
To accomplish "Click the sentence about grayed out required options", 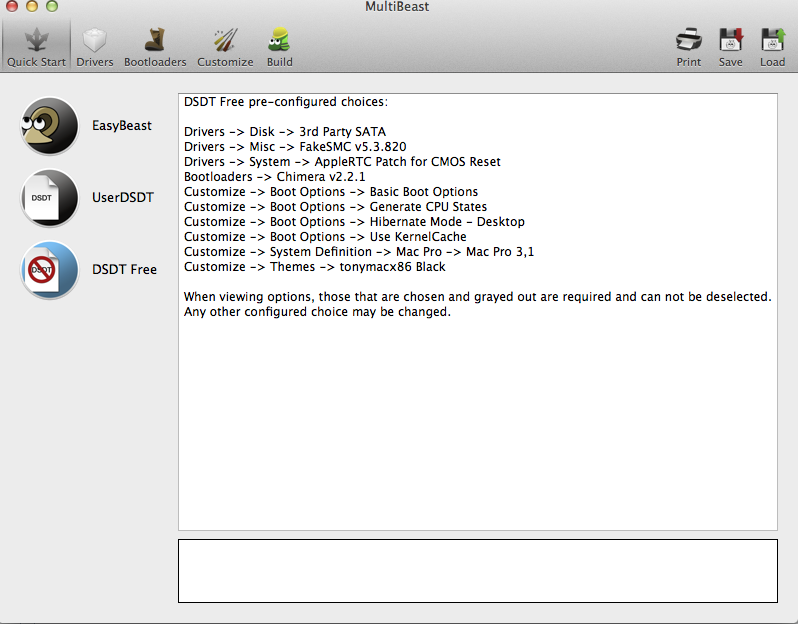I will pyautogui.click(x=477, y=297).
